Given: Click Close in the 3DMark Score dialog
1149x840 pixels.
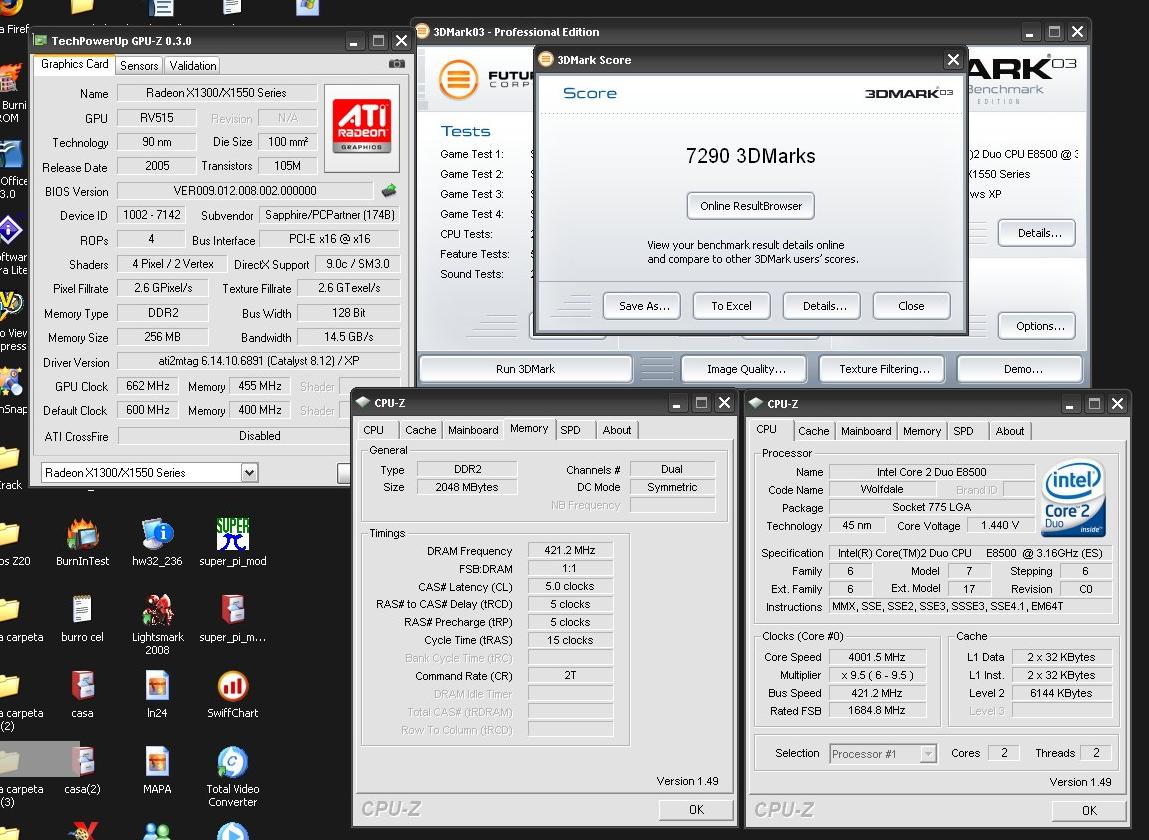Looking at the screenshot, I should [912, 306].
